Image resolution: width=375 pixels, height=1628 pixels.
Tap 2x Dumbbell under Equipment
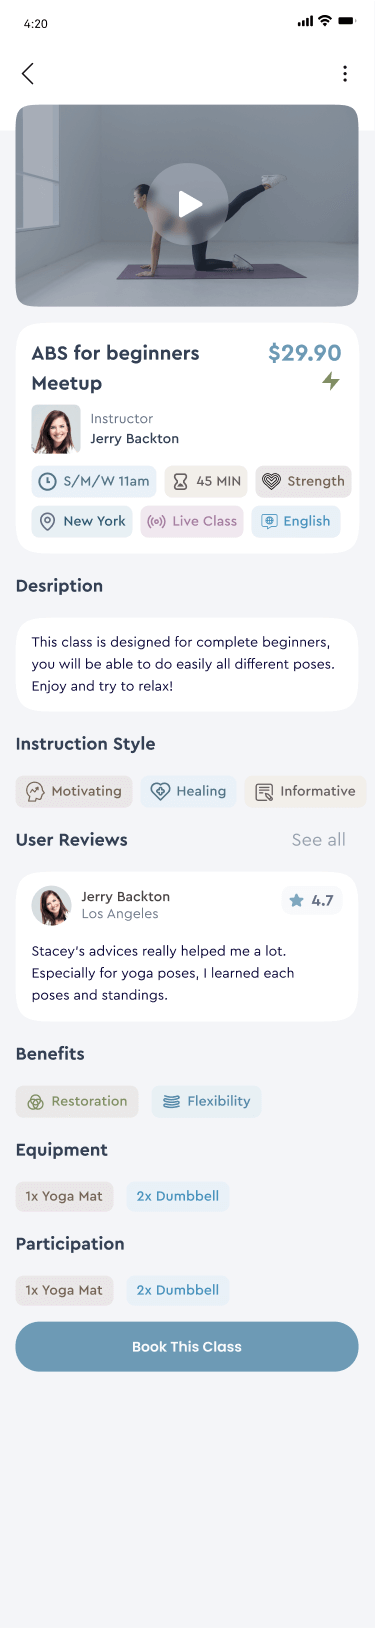(178, 1196)
